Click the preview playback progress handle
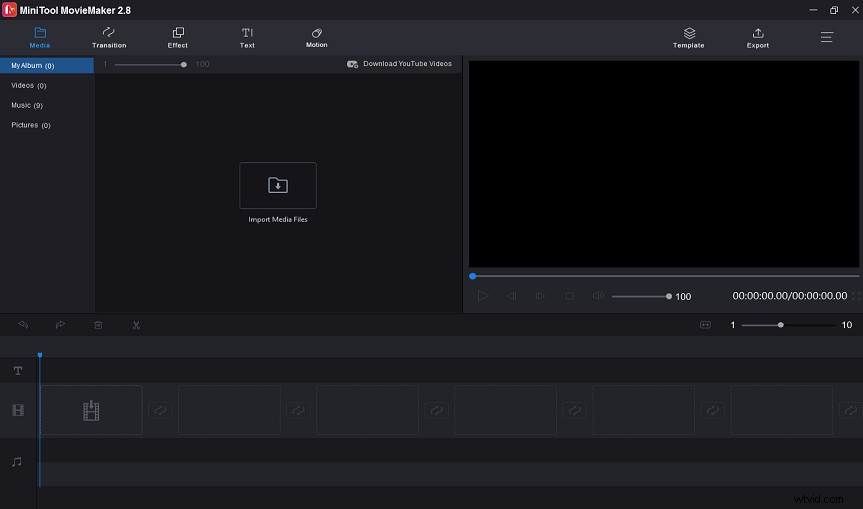The image size is (863, 509). click(473, 276)
